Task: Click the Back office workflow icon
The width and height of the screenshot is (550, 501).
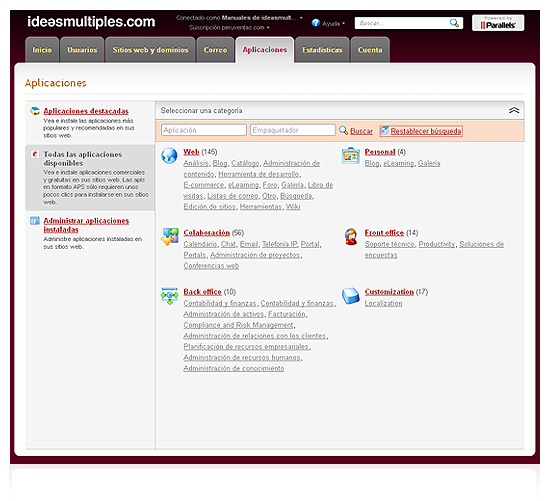Action: 170,296
